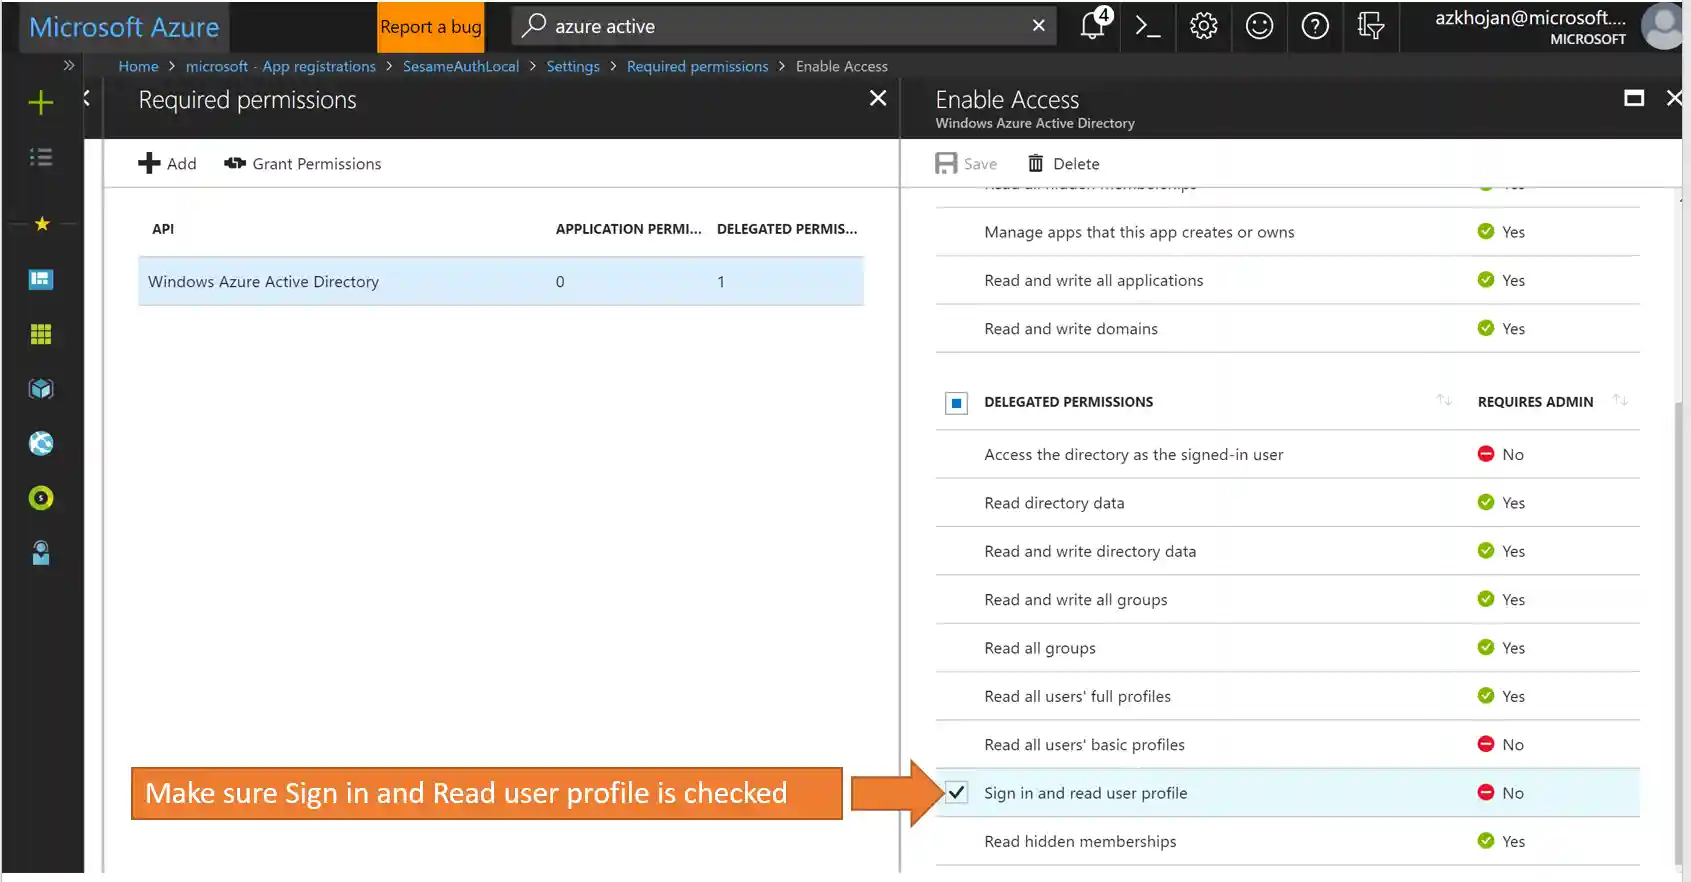Sort by Requires Admin column arrows
Screen dimensions: 1691x882
click(1620, 400)
